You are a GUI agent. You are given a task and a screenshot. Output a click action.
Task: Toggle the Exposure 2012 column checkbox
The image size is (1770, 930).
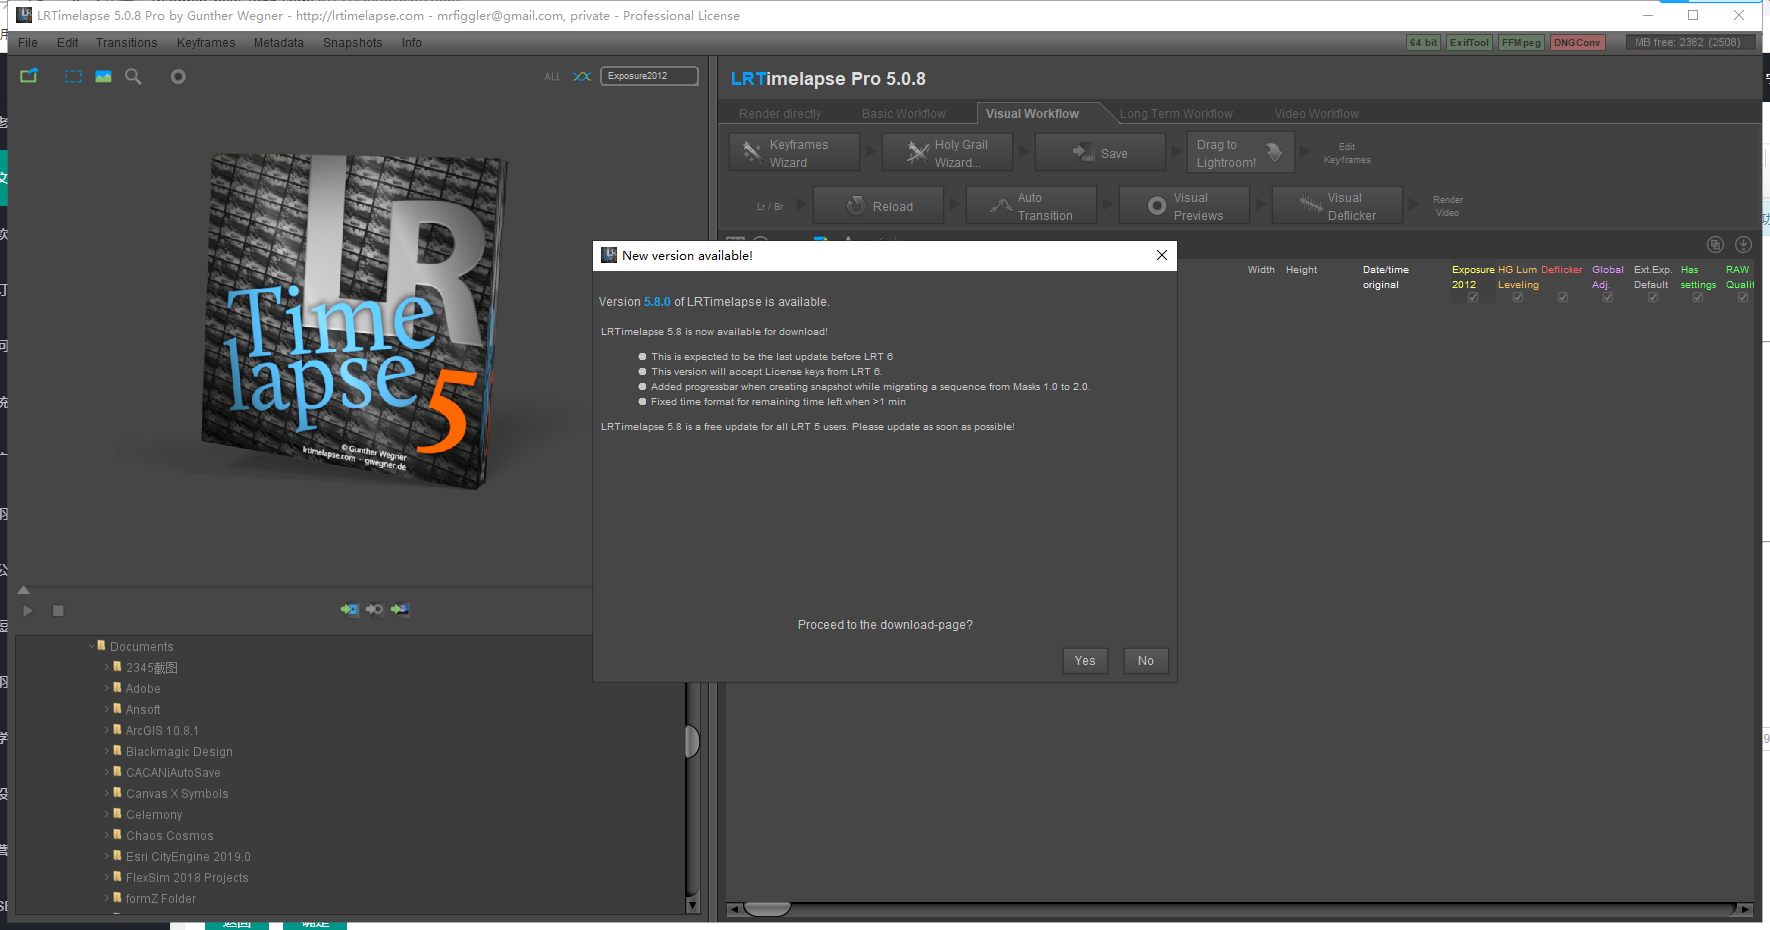pyautogui.click(x=1473, y=298)
